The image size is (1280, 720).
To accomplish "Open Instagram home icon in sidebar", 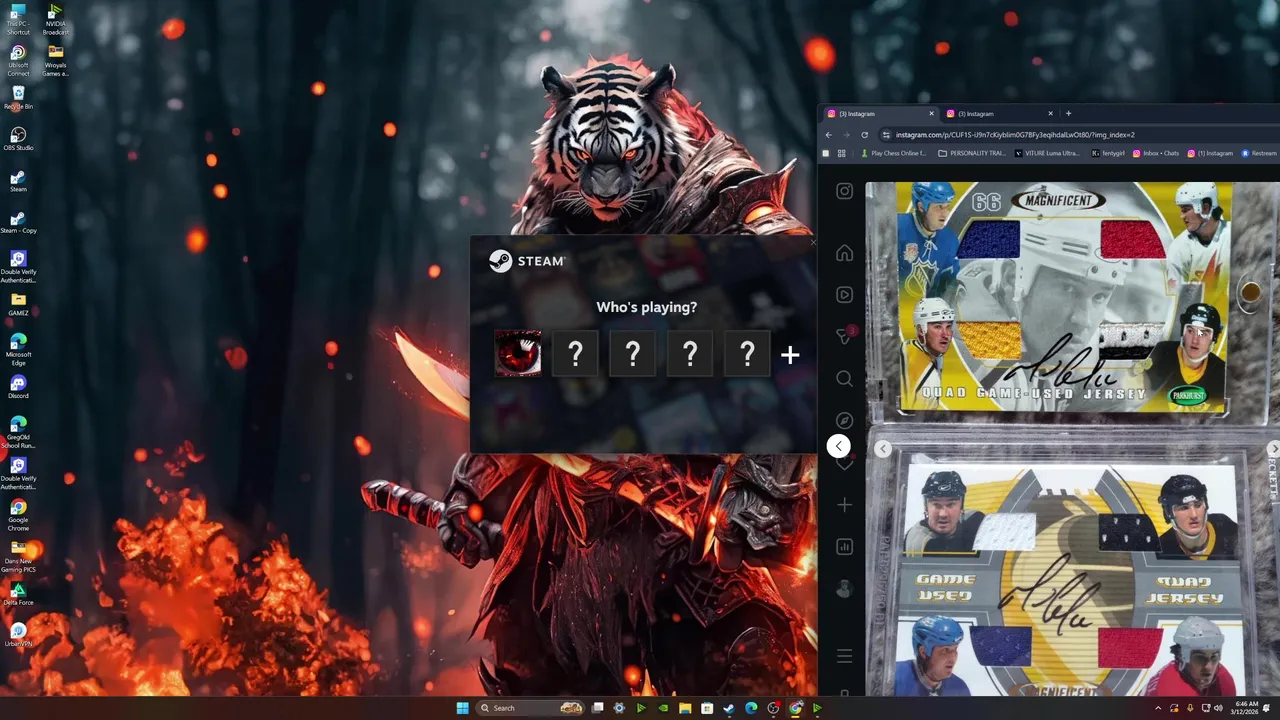I will coord(844,253).
